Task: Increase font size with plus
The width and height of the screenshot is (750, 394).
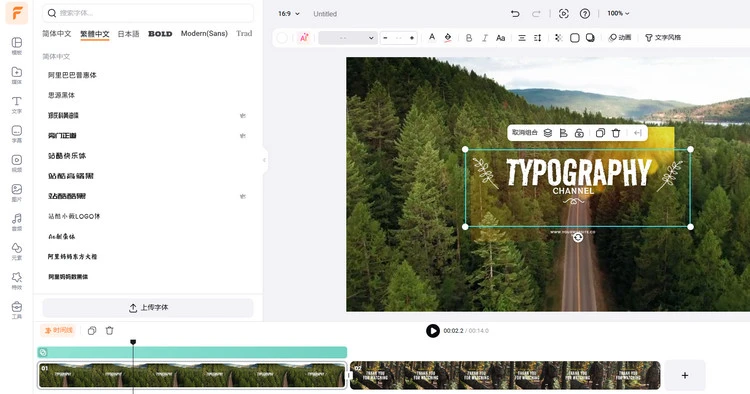Action: [412, 38]
